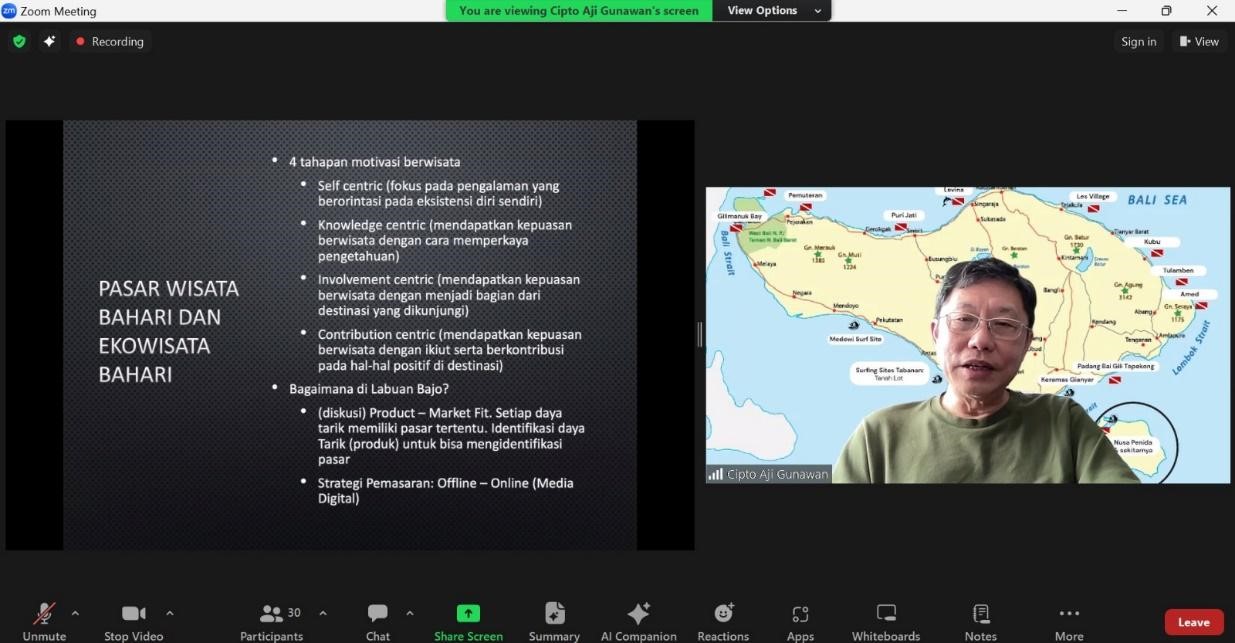1235x643 pixels.
Task: Click the "Medowi Surf Site" map label
Action: pos(855,338)
